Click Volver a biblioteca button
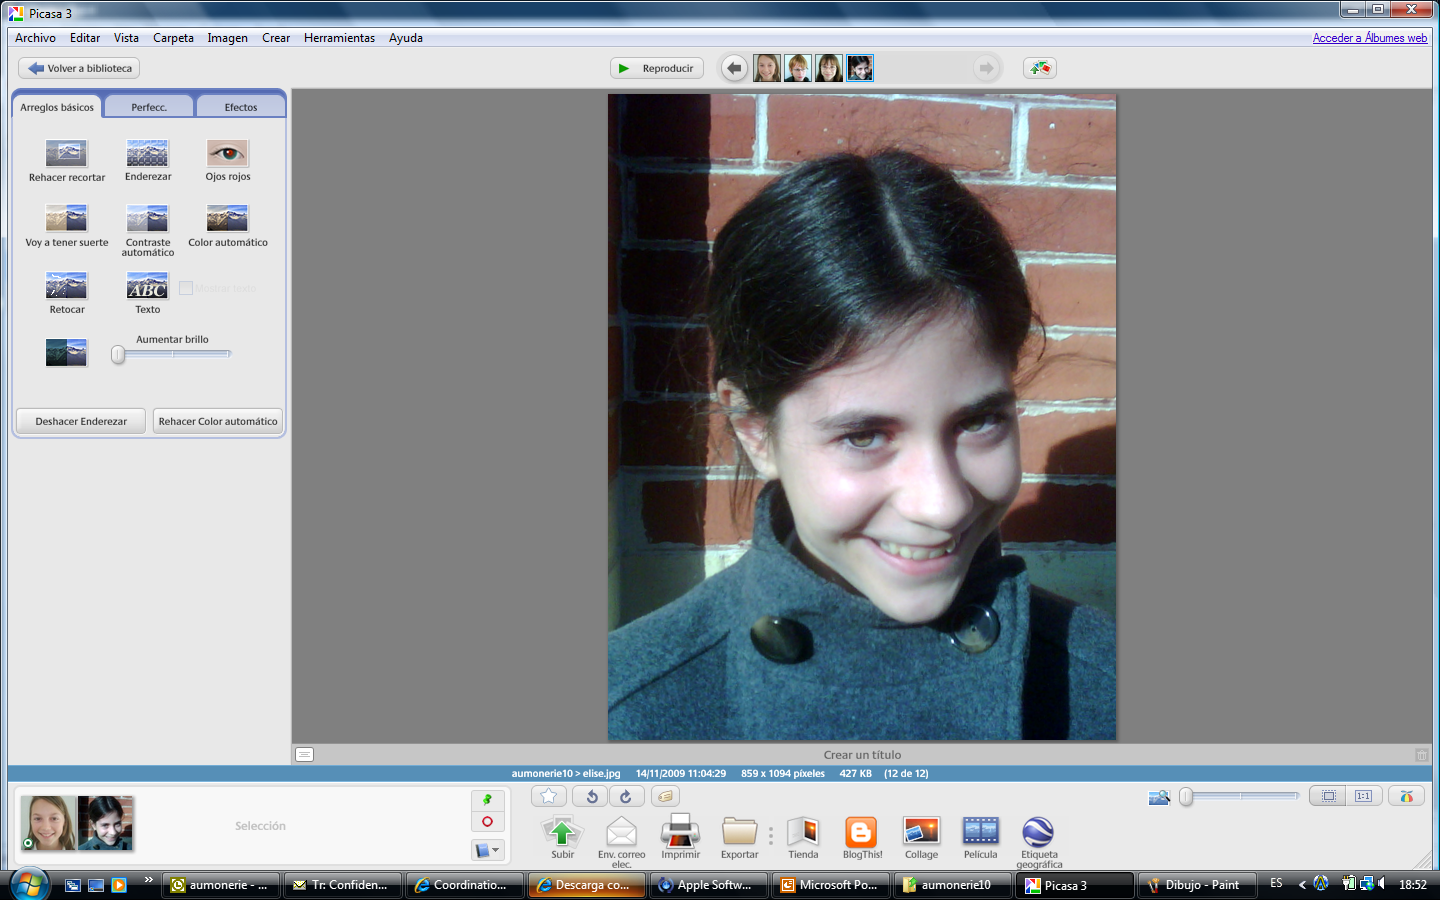Image resolution: width=1440 pixels, height=900 pixels. click(x=79, y=68)
